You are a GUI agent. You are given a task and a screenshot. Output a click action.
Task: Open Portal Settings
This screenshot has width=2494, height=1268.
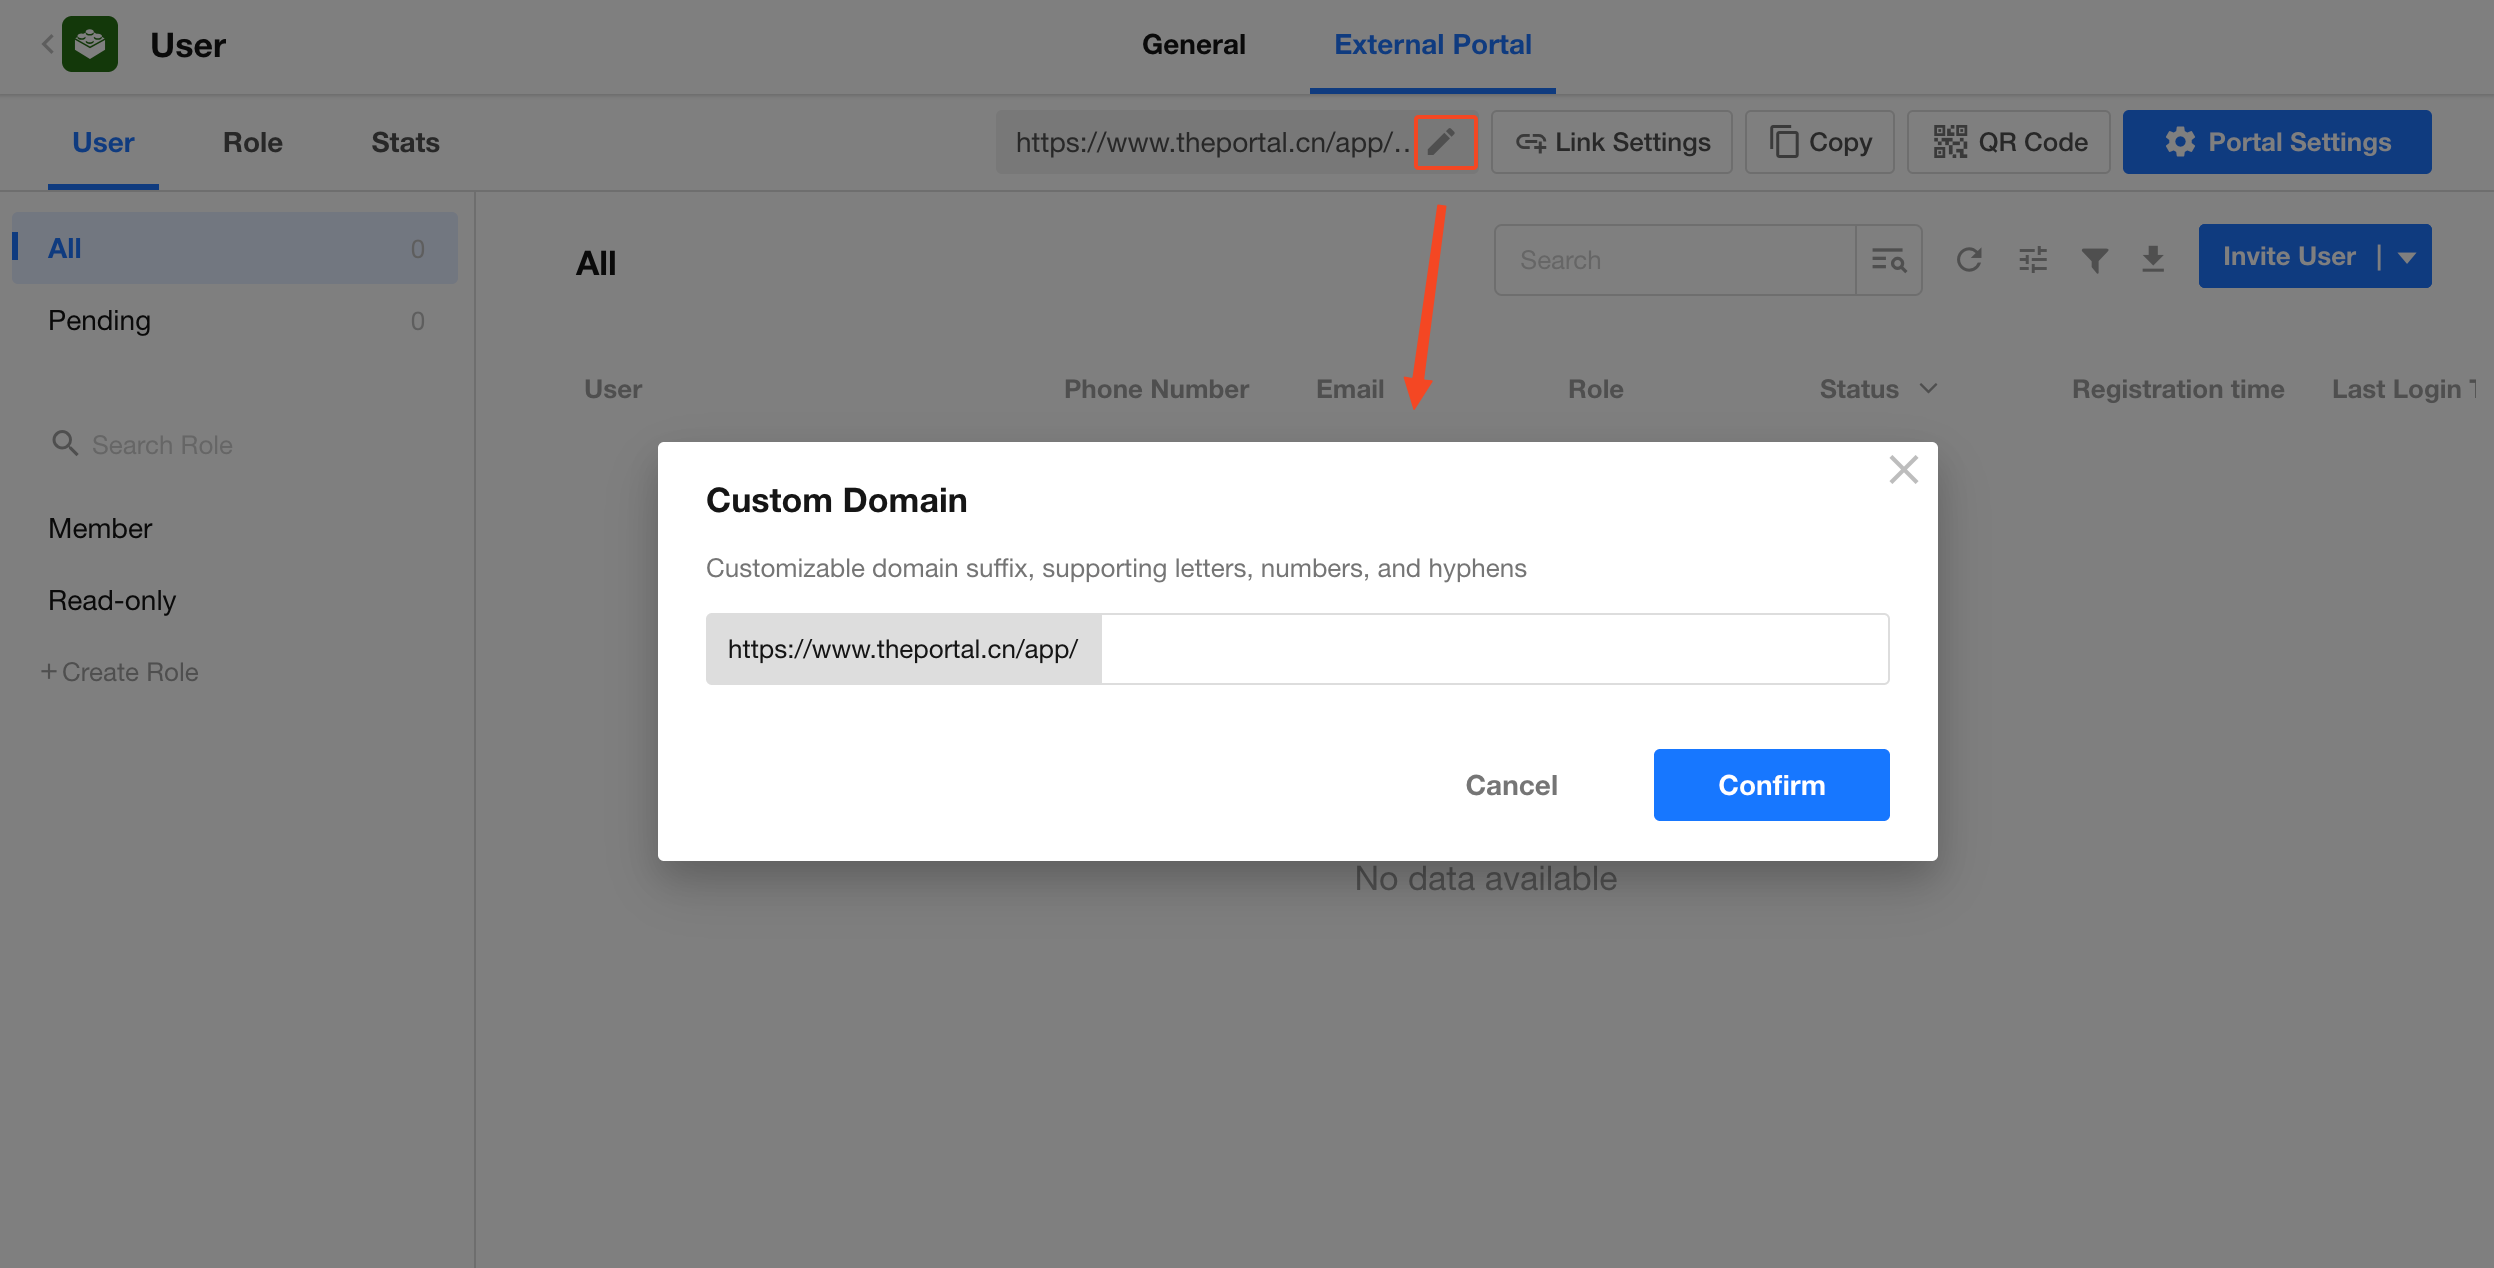click(2277, 142)
